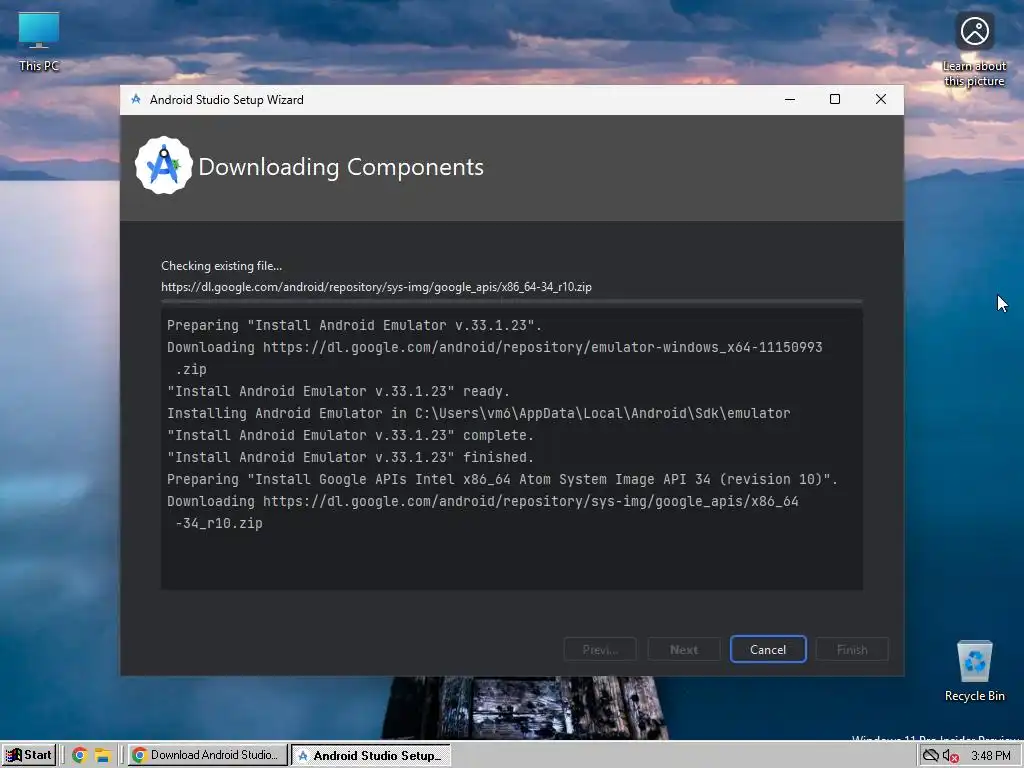Open File Explorer from quick launch
Screen dimensions: 1024x768
(103, 755)
